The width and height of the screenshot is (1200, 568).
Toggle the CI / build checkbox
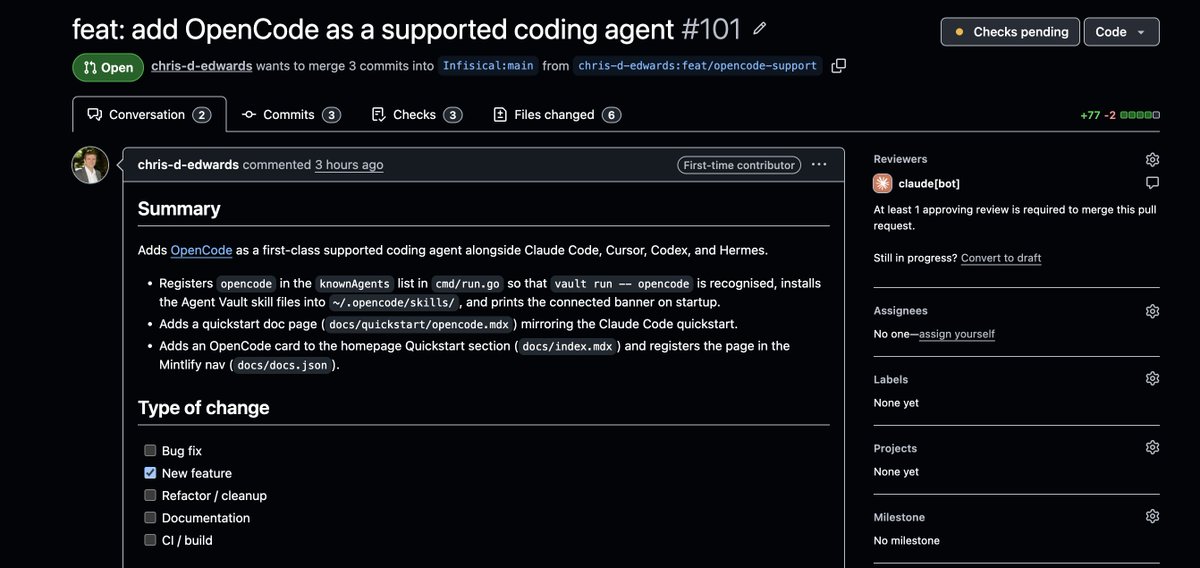[150, 540]
